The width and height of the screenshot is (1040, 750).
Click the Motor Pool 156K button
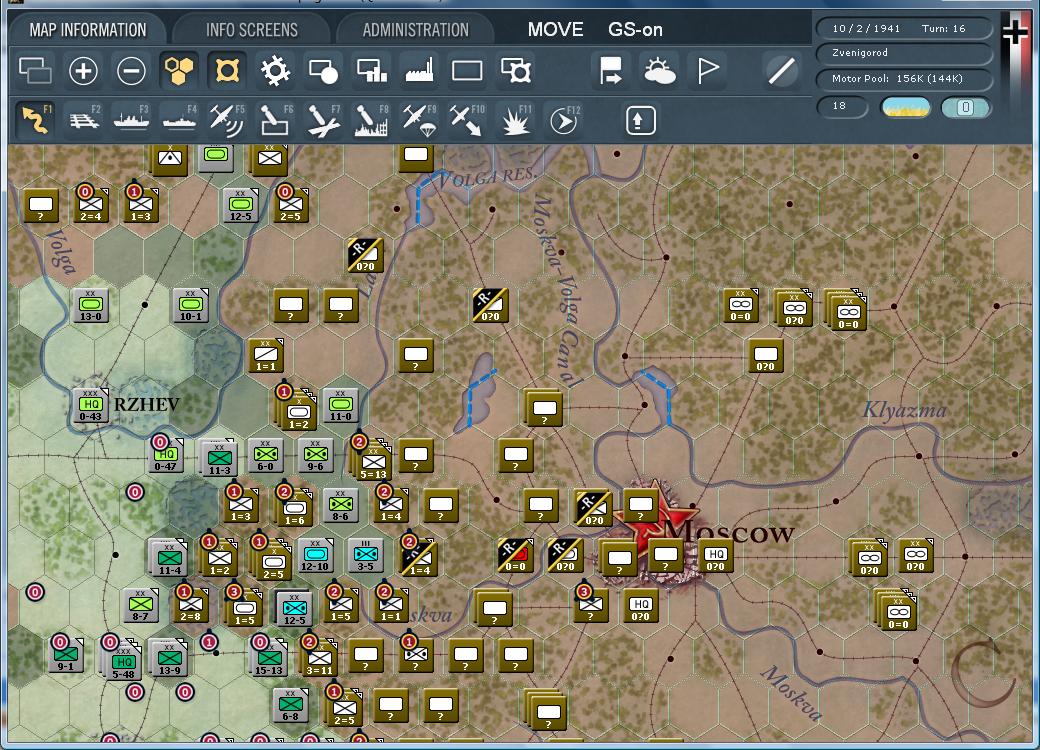(903, 78)
